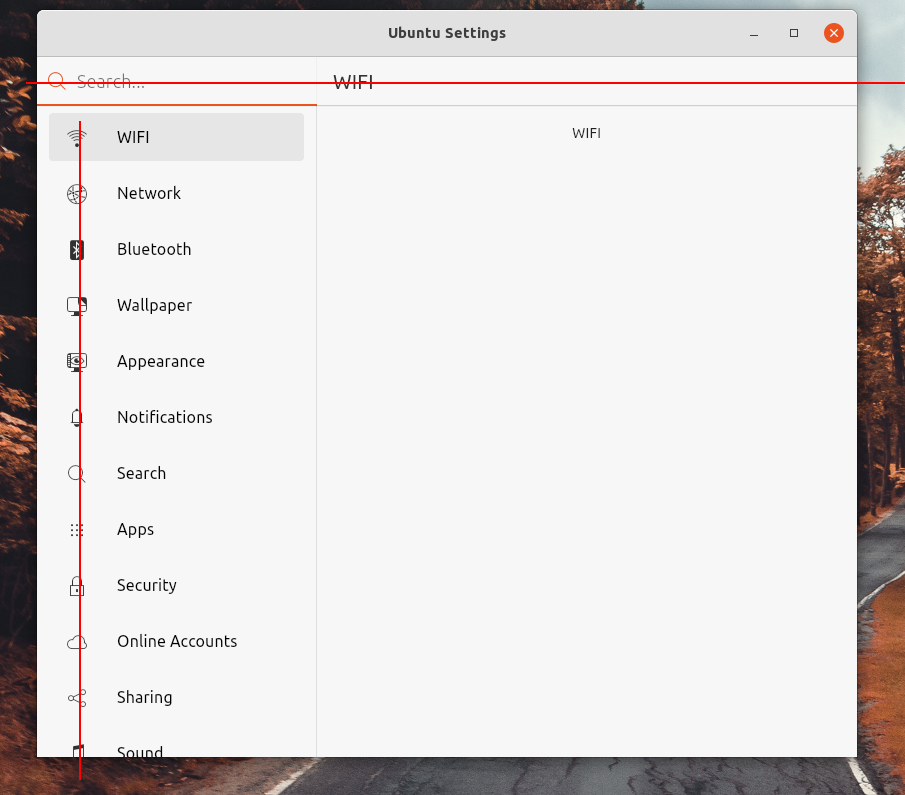Click the Sound speaker icon at bottom

click(77, 750)
